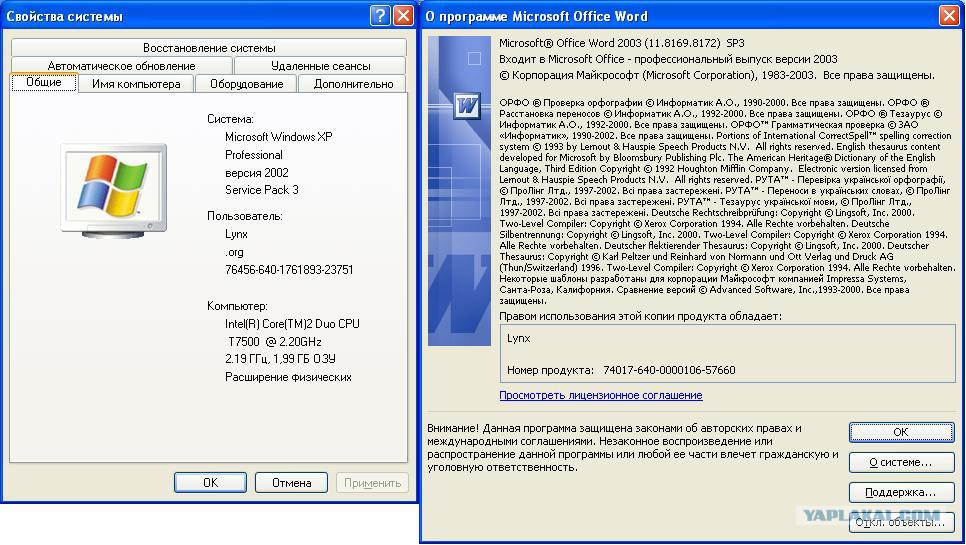The height and width of the screenshot is (545, 966).
Task: Open О системе... system info
Action: click(x=901, y=462)
